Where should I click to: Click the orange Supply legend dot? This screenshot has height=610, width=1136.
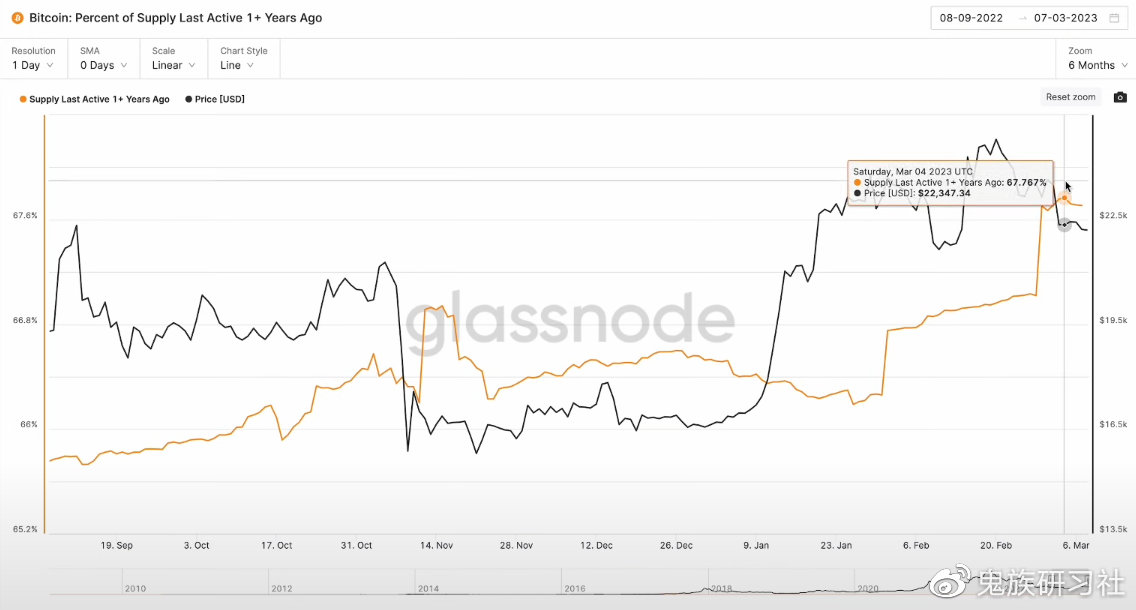point(23,99)
